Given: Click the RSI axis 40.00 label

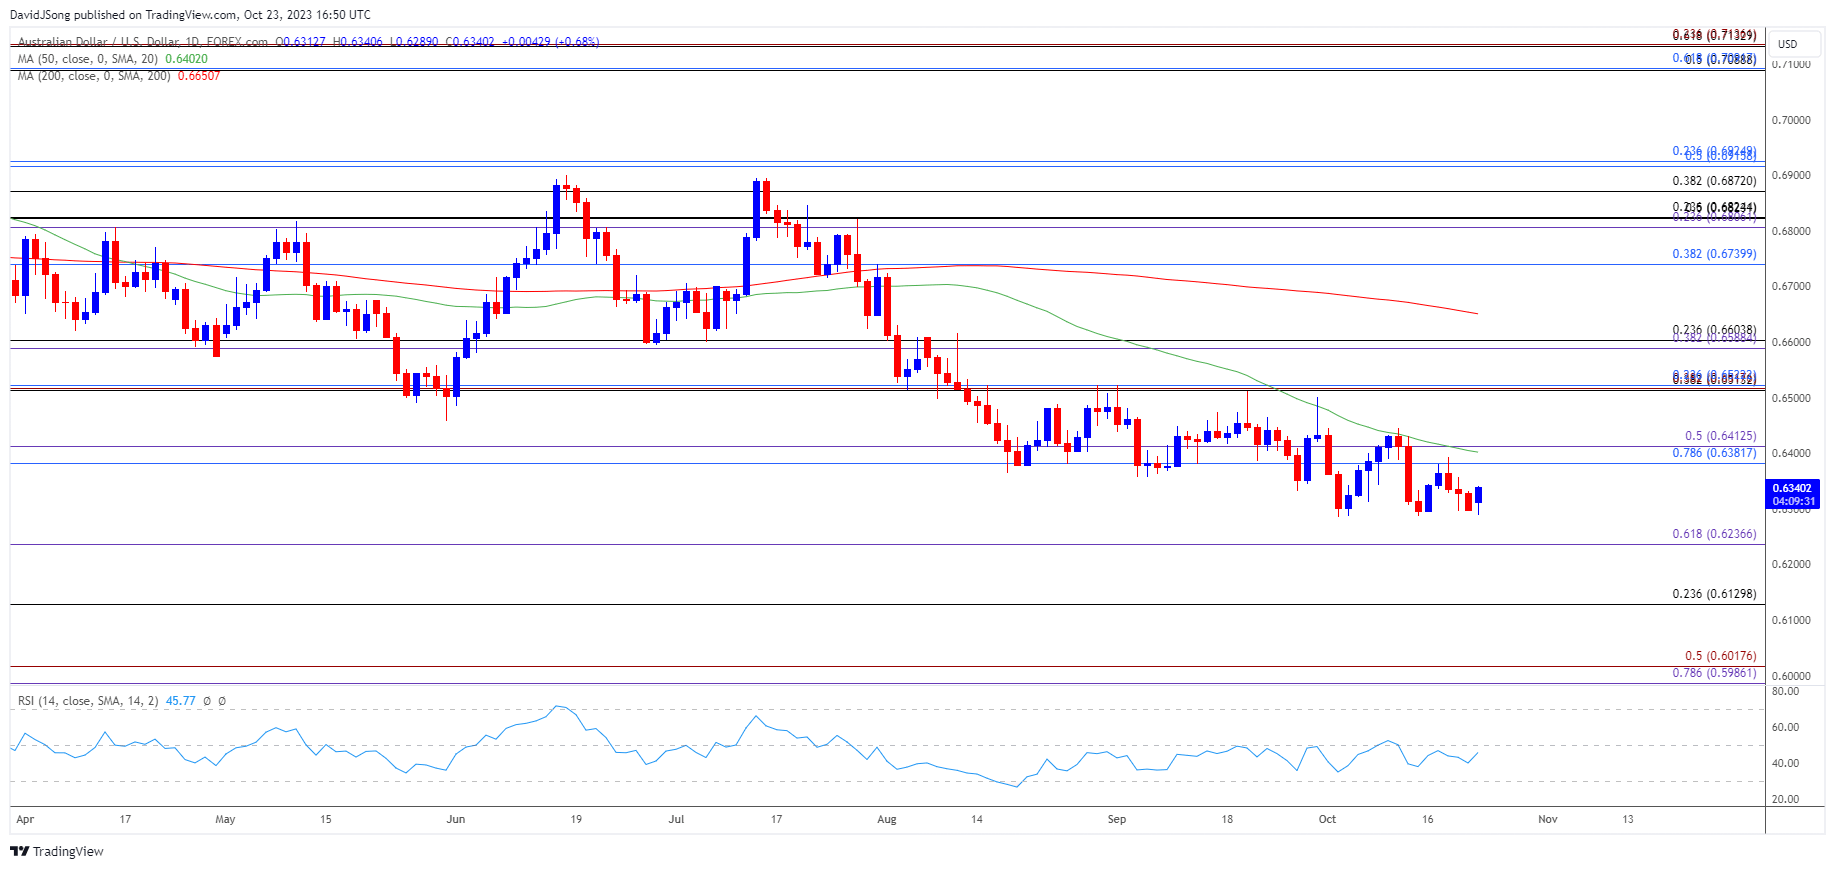Looking at the screenshot, I should pos(1785,763).
